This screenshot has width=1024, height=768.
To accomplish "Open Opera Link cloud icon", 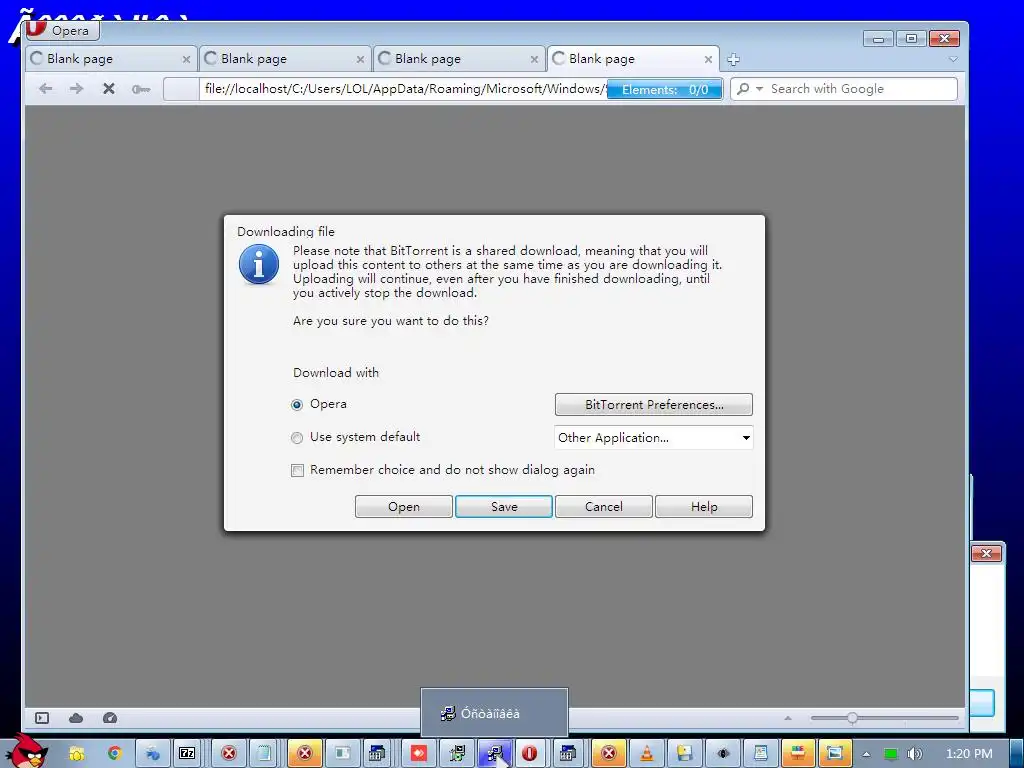I will [76, 718].
